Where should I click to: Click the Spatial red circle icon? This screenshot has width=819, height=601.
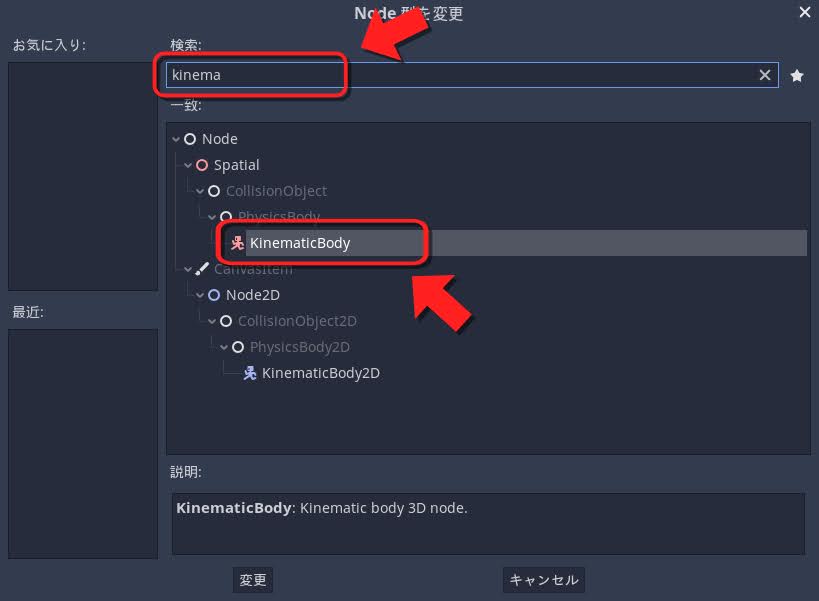point(202,165)
